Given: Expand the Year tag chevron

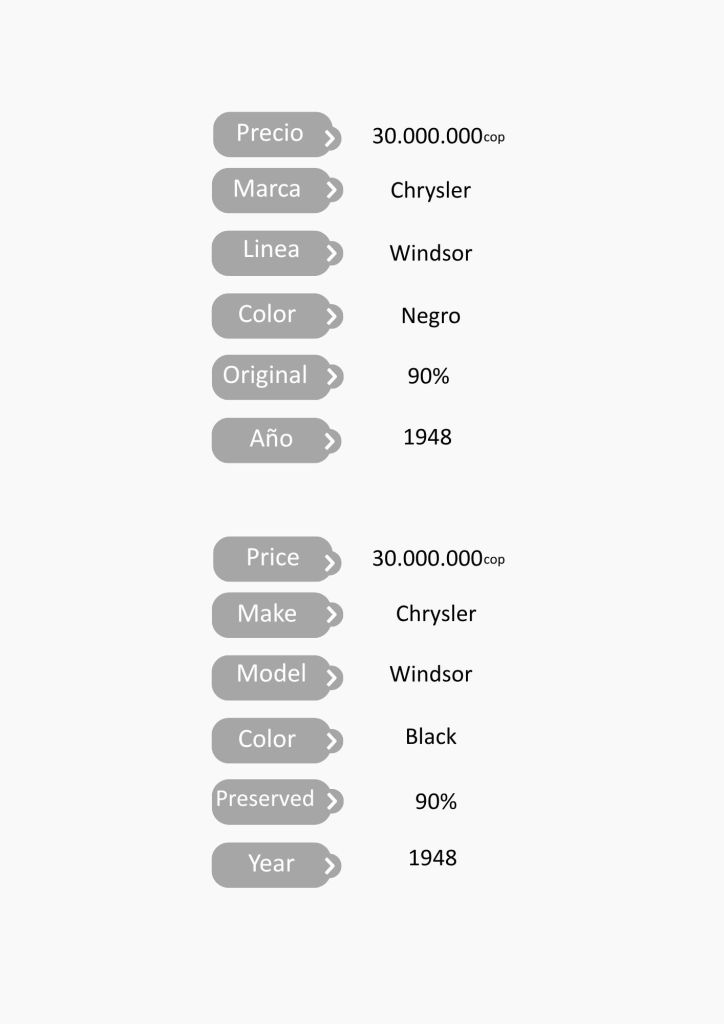Looking at the screenshot, I should tap(331, 866).
